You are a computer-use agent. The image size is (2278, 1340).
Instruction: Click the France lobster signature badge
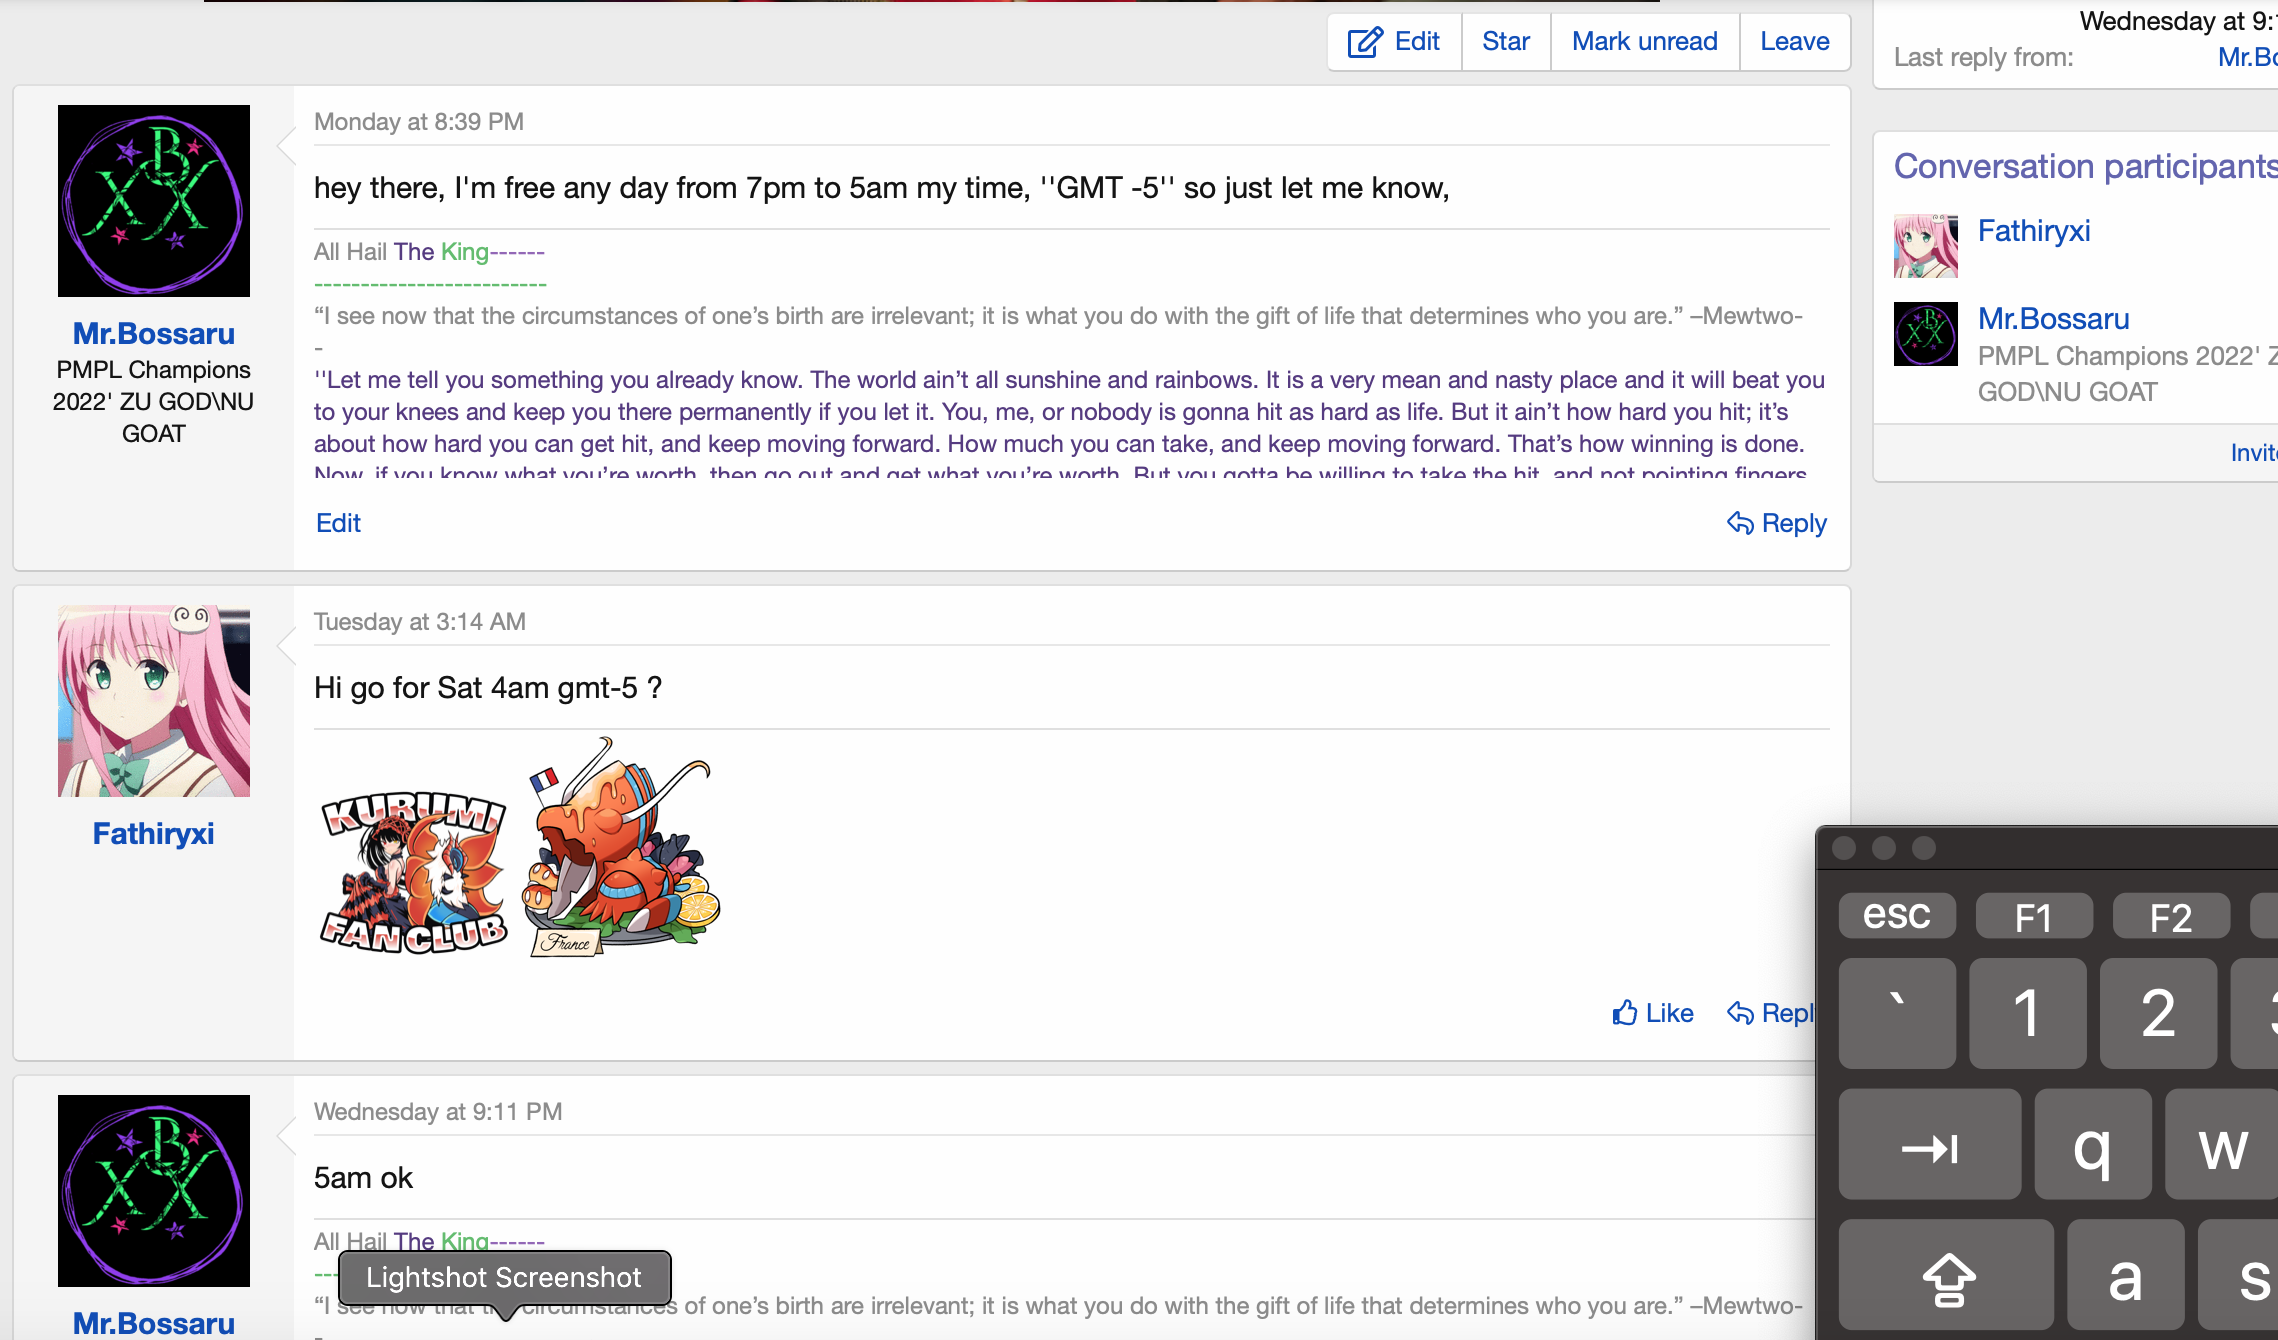622,848
